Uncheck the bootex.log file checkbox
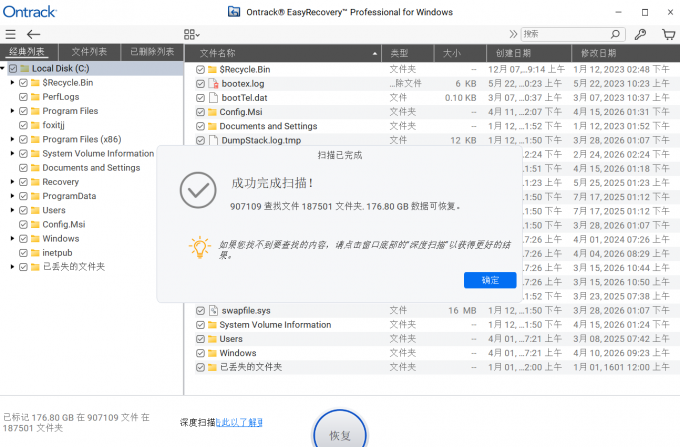This screenshot has height=447, width=680. (x=200, y=84)
